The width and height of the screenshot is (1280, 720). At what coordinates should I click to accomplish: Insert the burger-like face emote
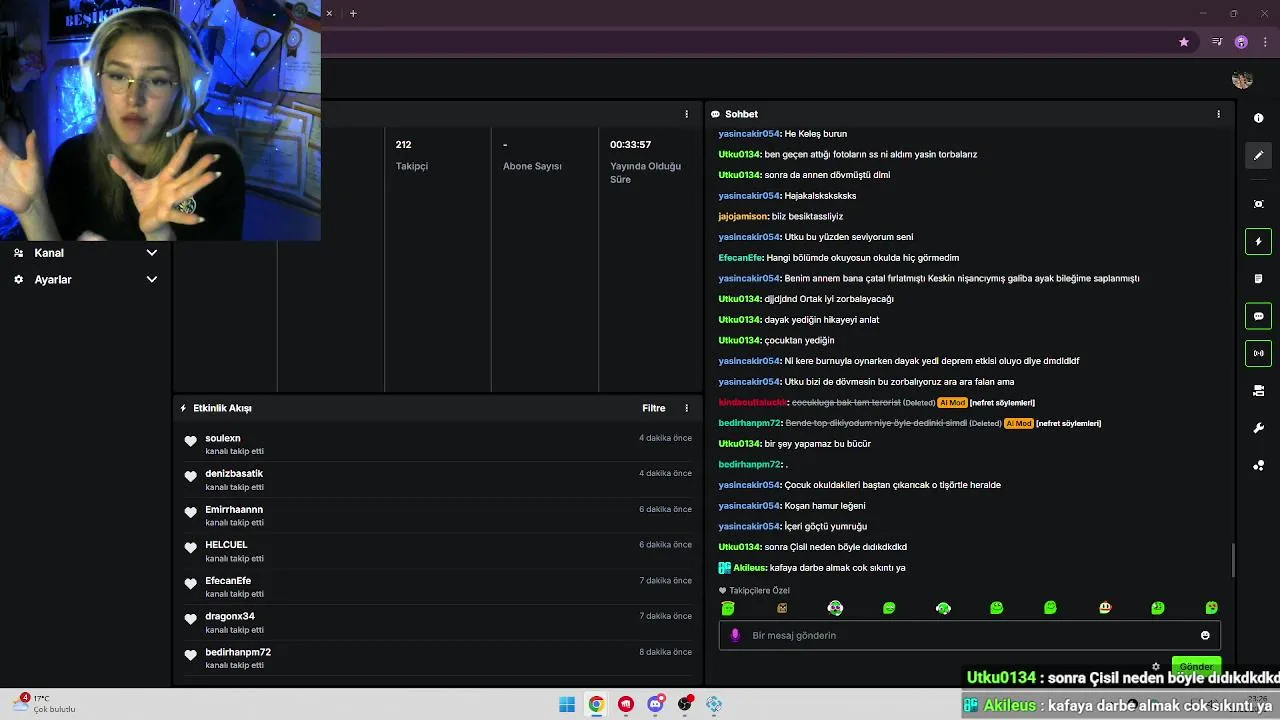pos(1104,608)
